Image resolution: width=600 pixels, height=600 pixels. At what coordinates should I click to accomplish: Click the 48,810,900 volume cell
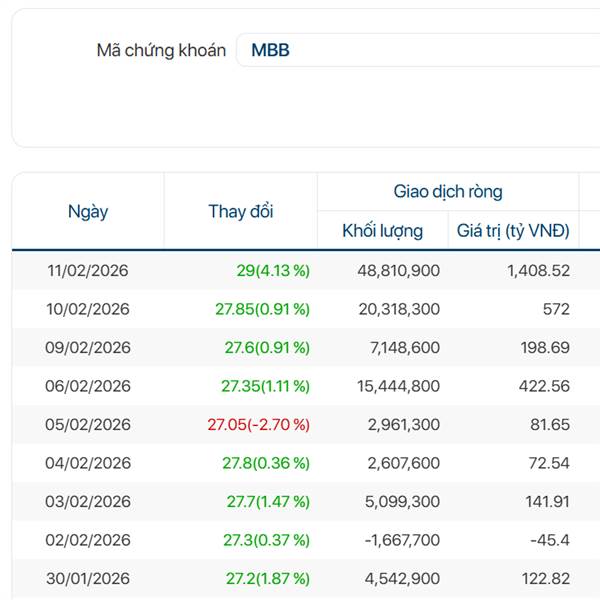click(398, 270)
